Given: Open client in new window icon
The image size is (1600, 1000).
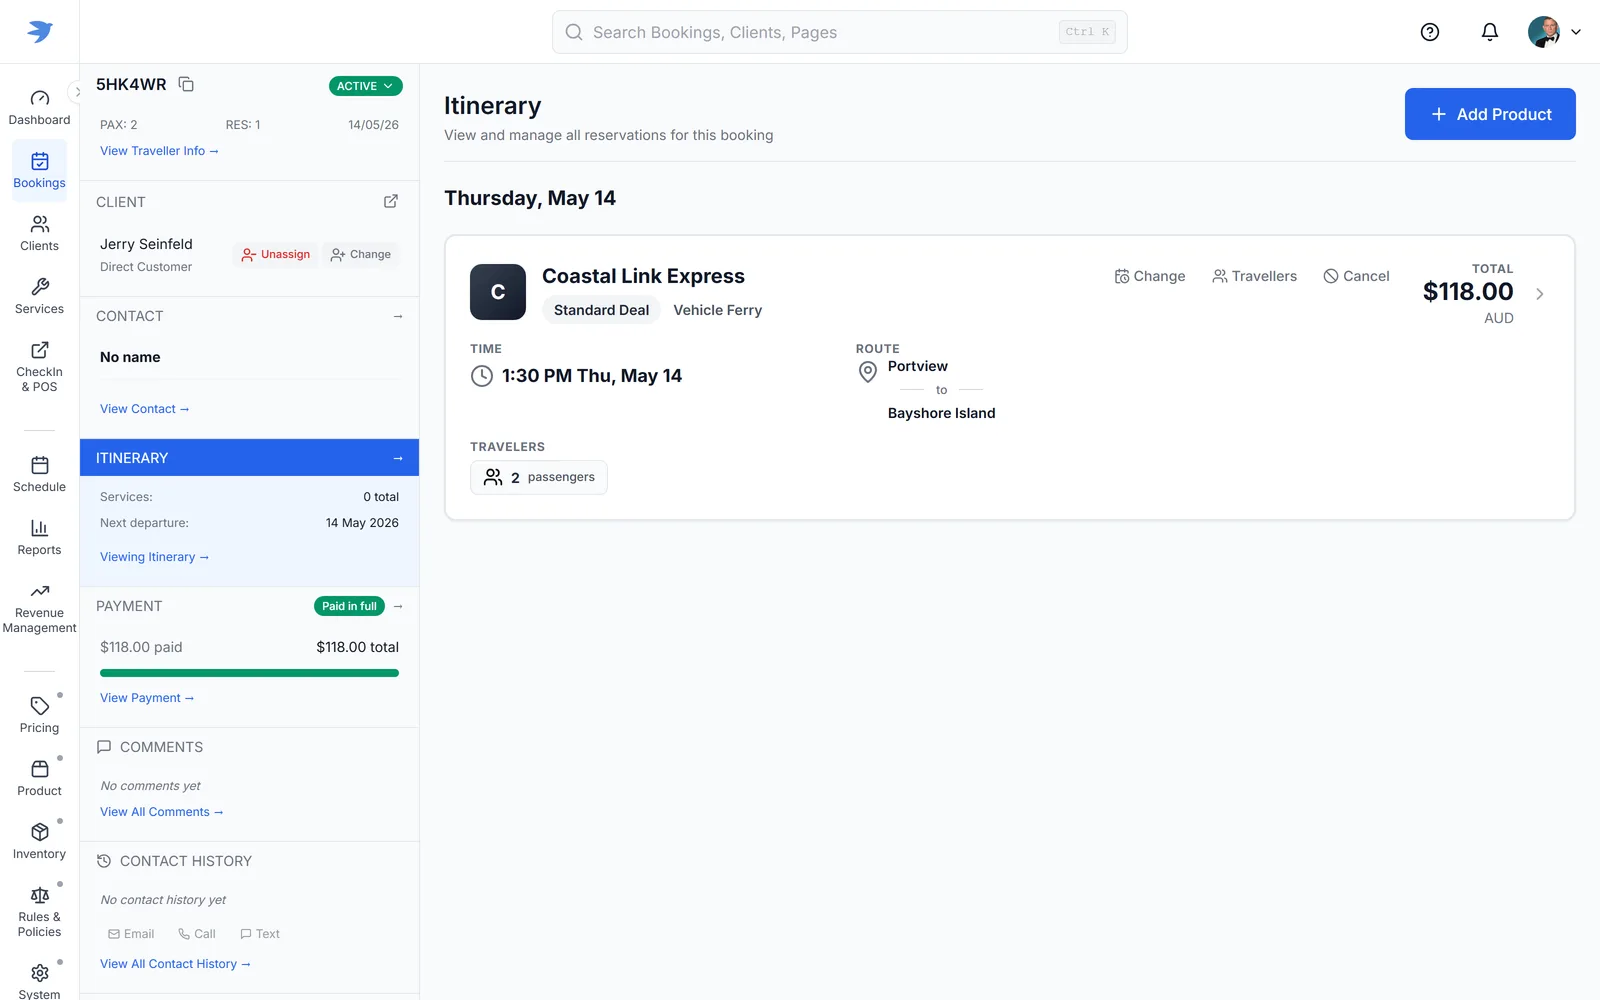Looking at the screenshot, I should (391, 201).
